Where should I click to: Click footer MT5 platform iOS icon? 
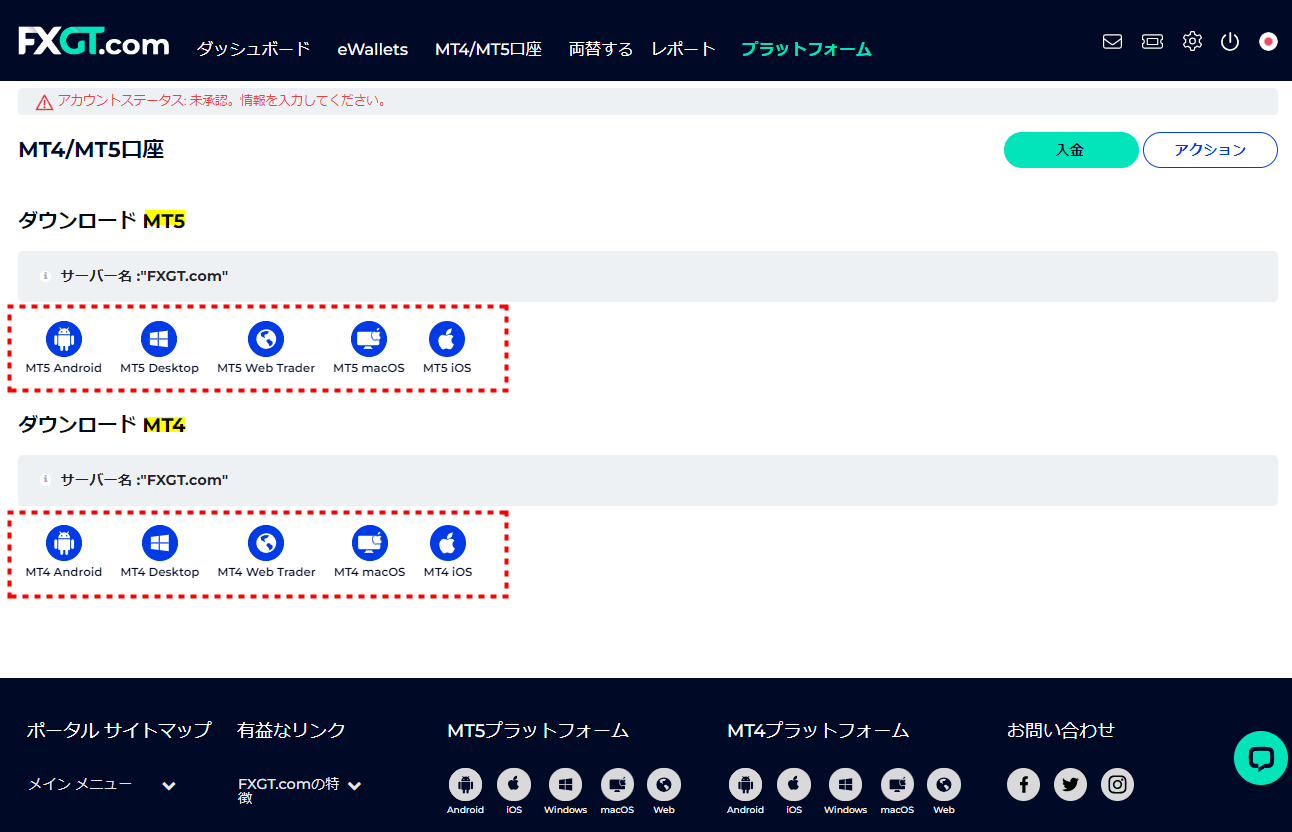click(x=514, y=785)
